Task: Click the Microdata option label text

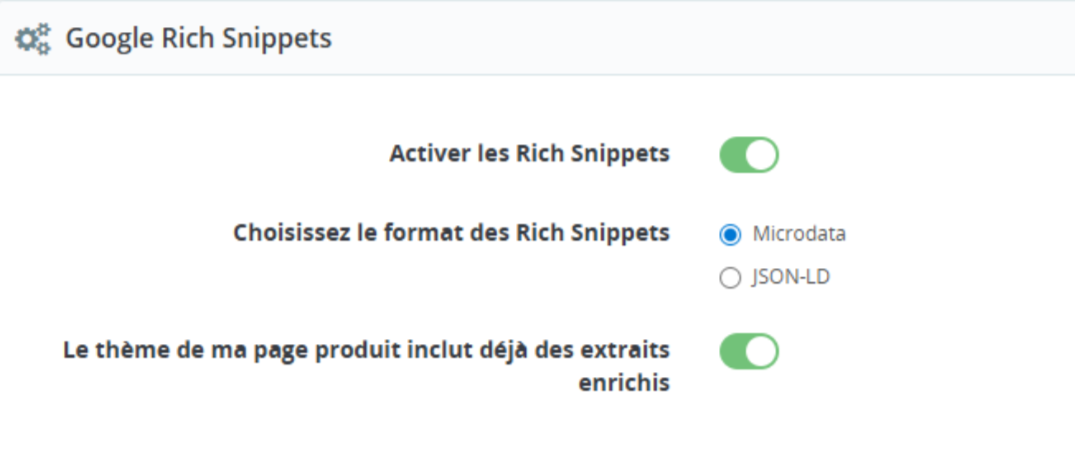Action: (798, 234)
